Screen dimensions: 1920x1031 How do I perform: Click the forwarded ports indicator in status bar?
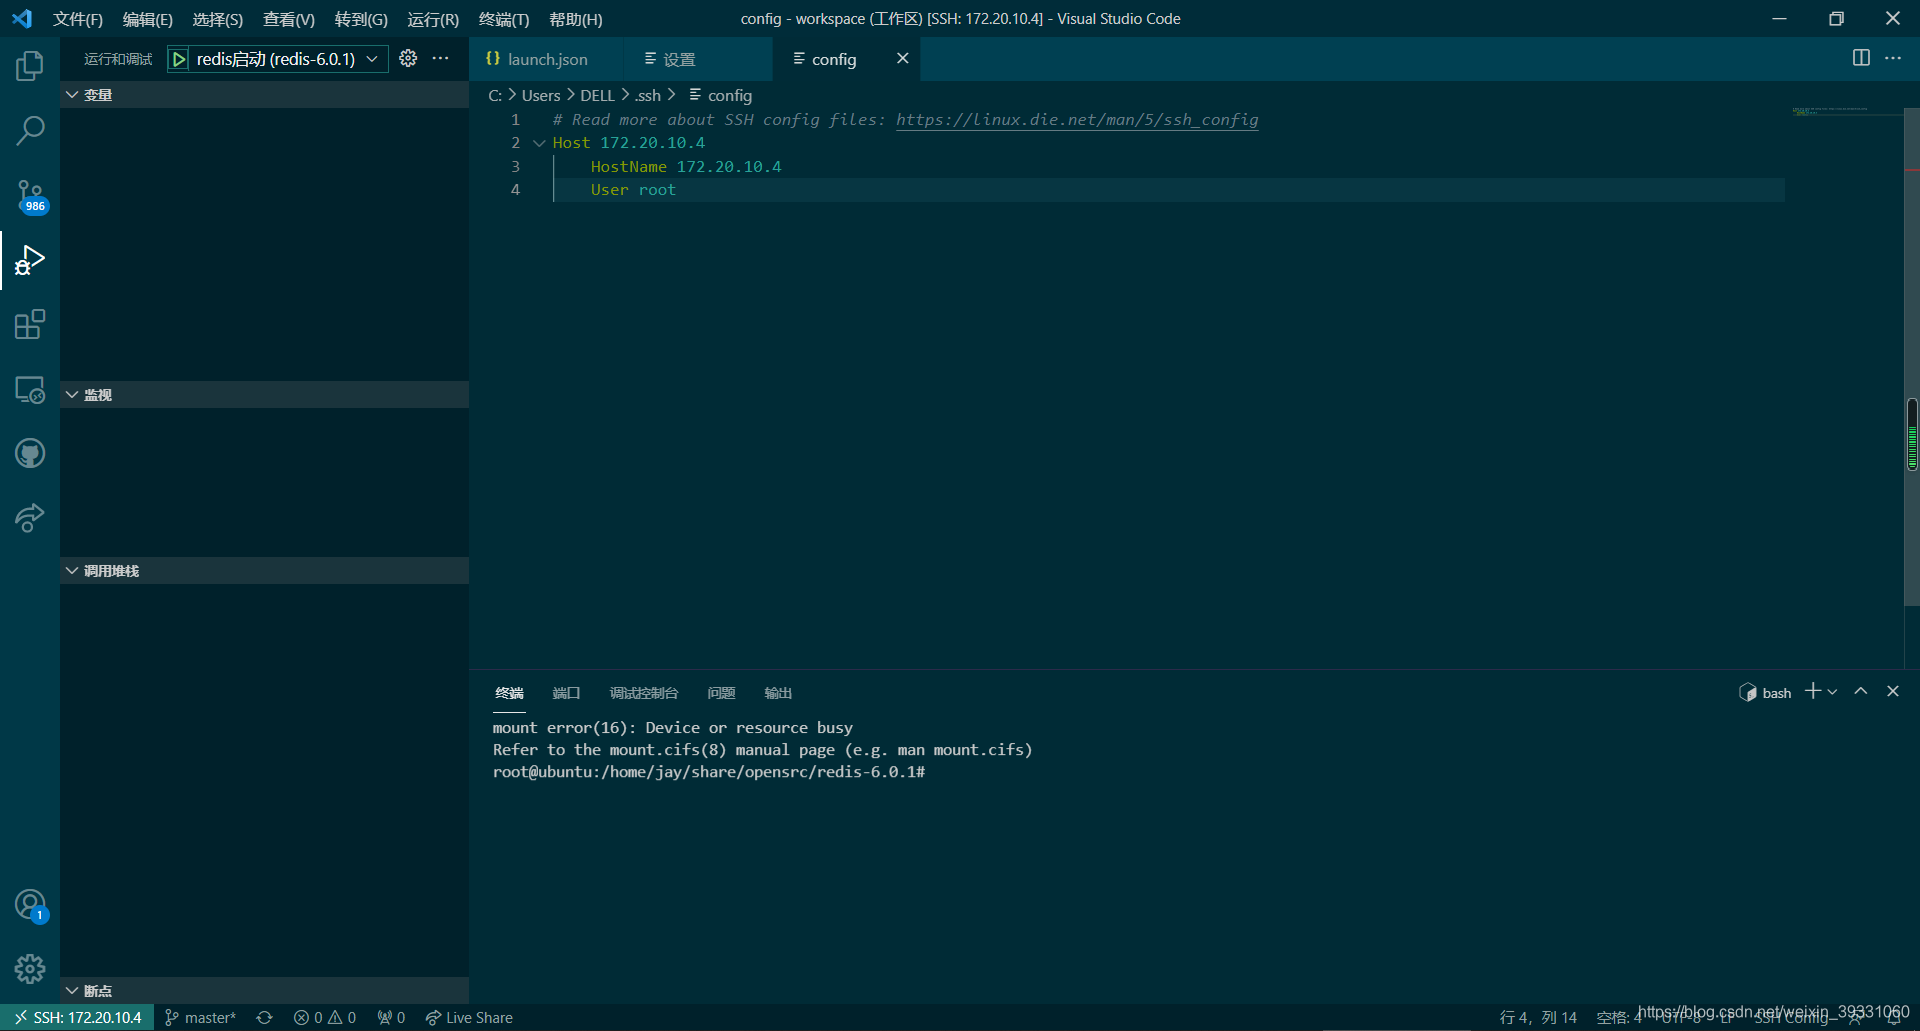[x=391, y=1017]
